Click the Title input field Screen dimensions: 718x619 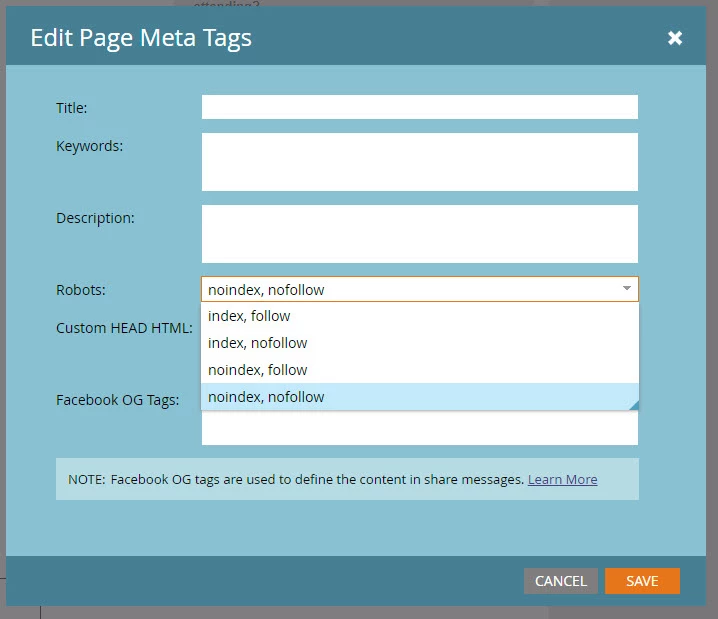419,107
